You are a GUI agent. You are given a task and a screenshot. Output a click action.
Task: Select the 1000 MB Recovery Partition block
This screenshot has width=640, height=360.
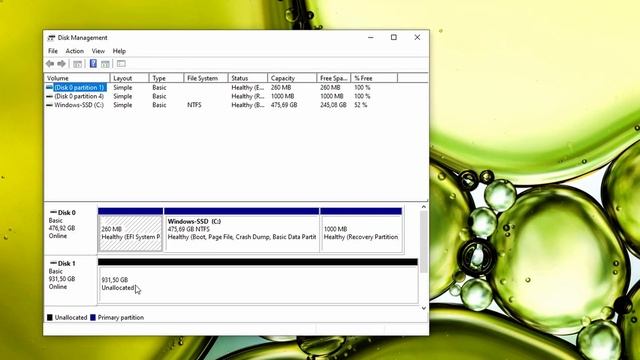pyautogui.click(x=361, y=230)
